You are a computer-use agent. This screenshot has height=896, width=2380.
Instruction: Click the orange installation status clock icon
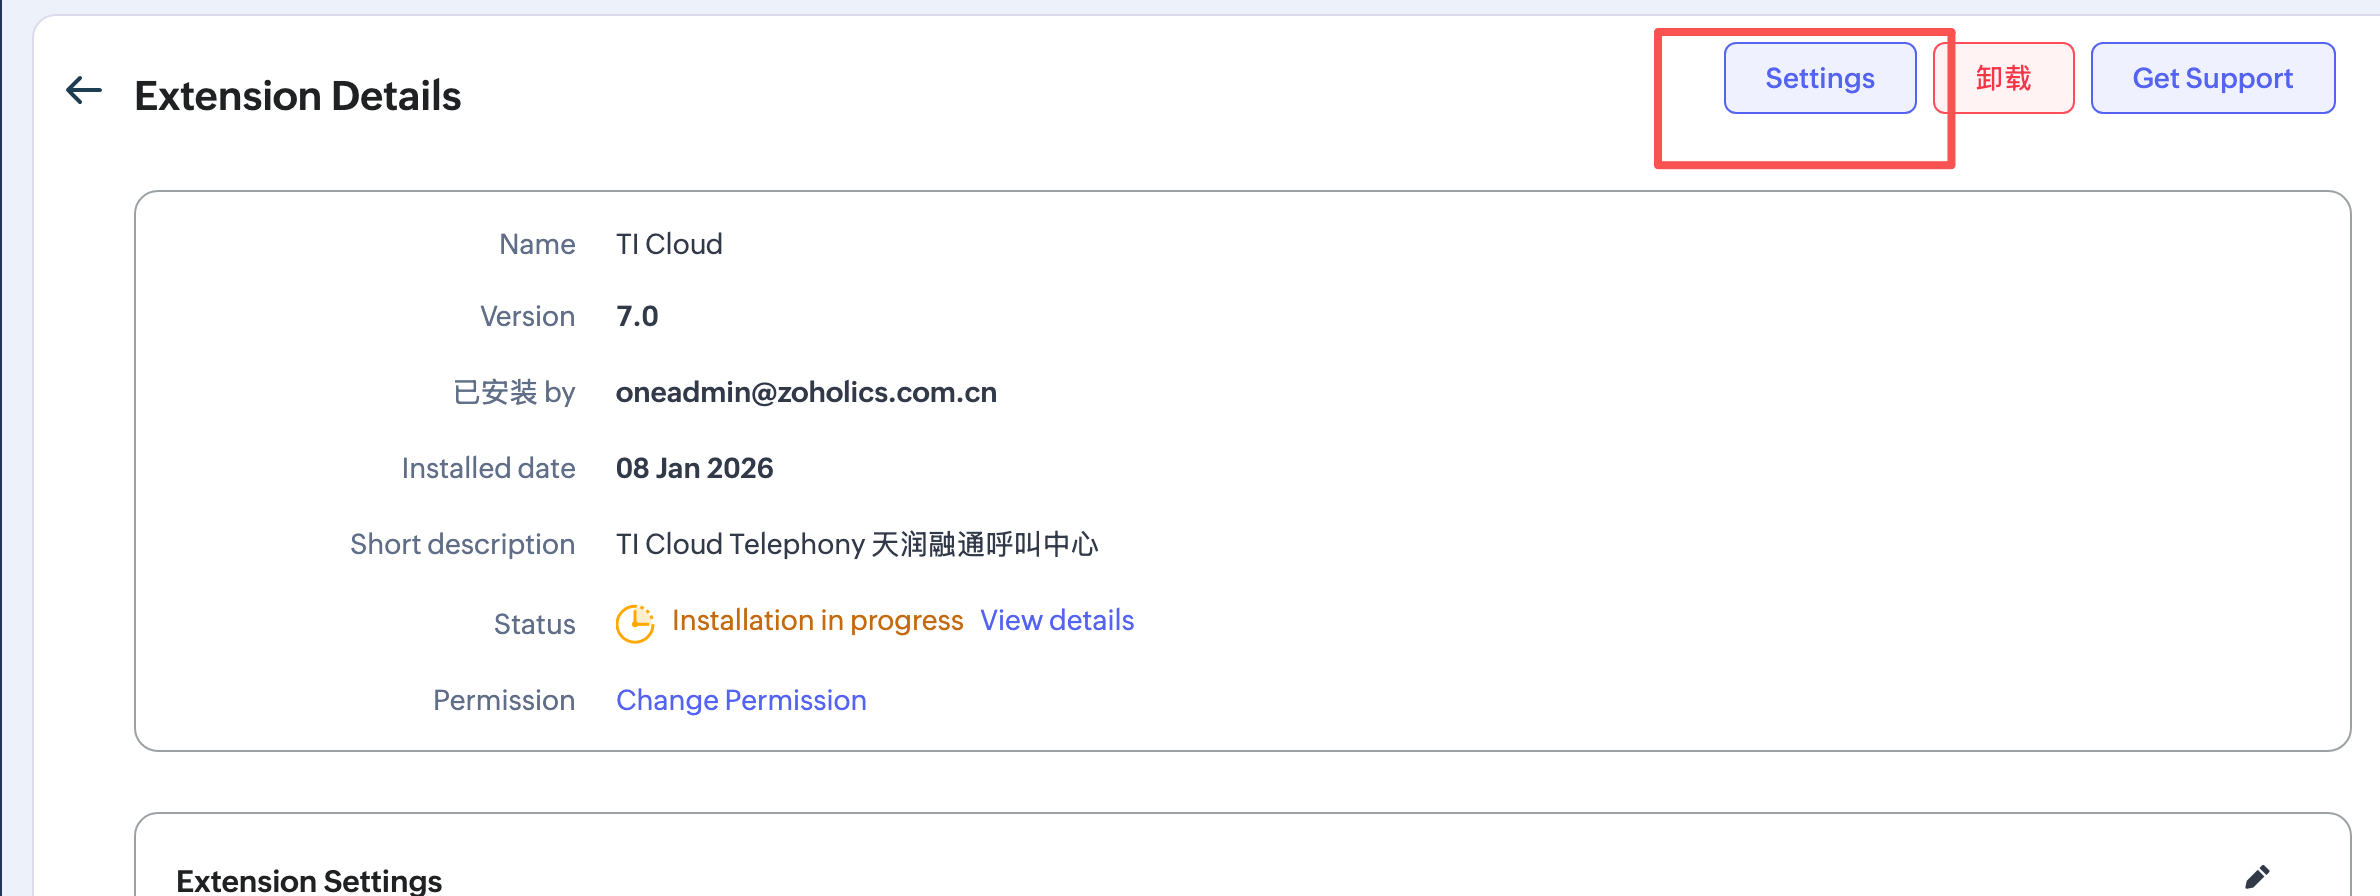[x=634, y=623]
